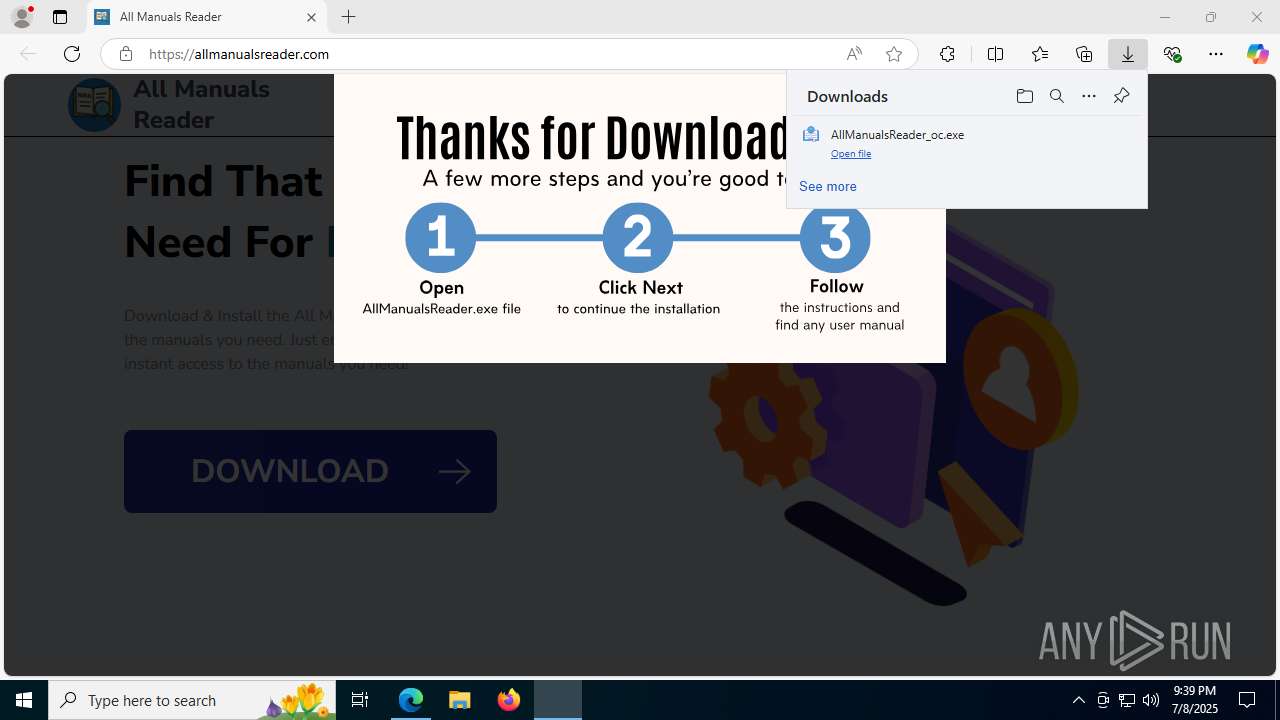The width and height of the screenshot is (1280, 720).
Task: Open the downloads folder
Action: (1024, 96)
